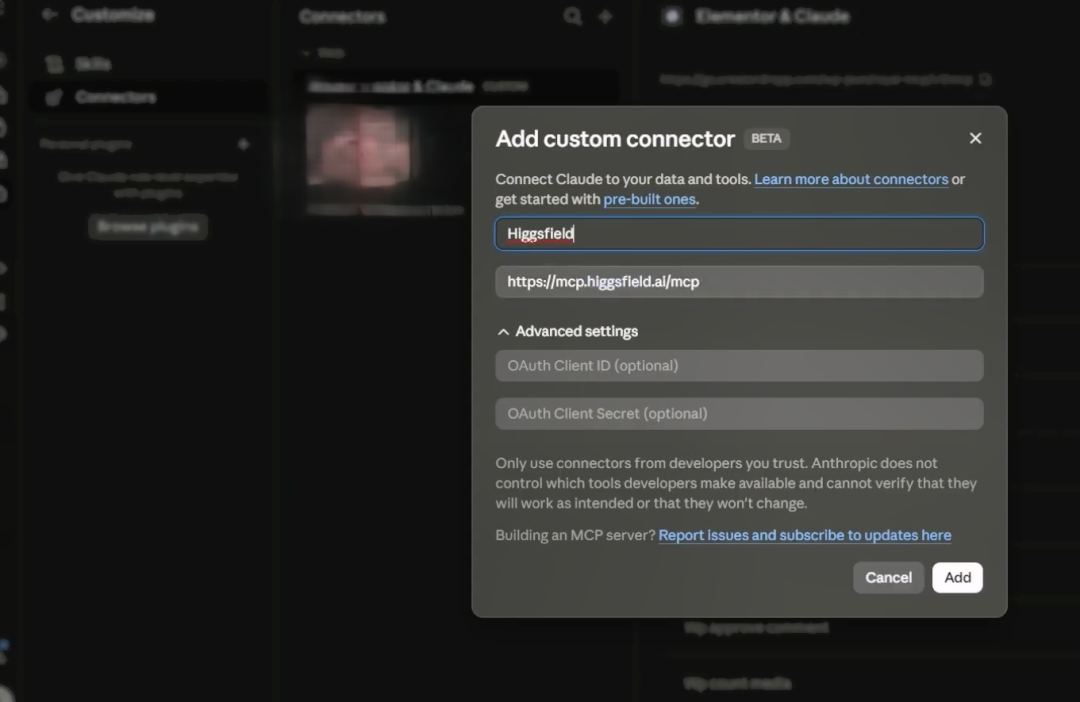Add a personal plugin with the plus icon
Viewport: 1080px width, 702px height.
243,144
